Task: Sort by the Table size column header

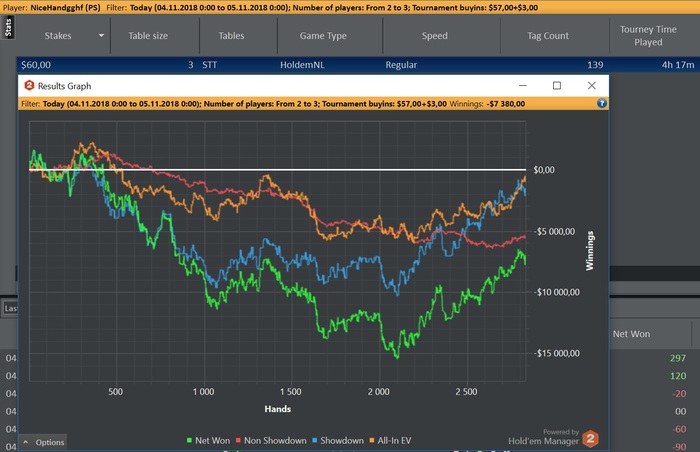Action: 148,36
